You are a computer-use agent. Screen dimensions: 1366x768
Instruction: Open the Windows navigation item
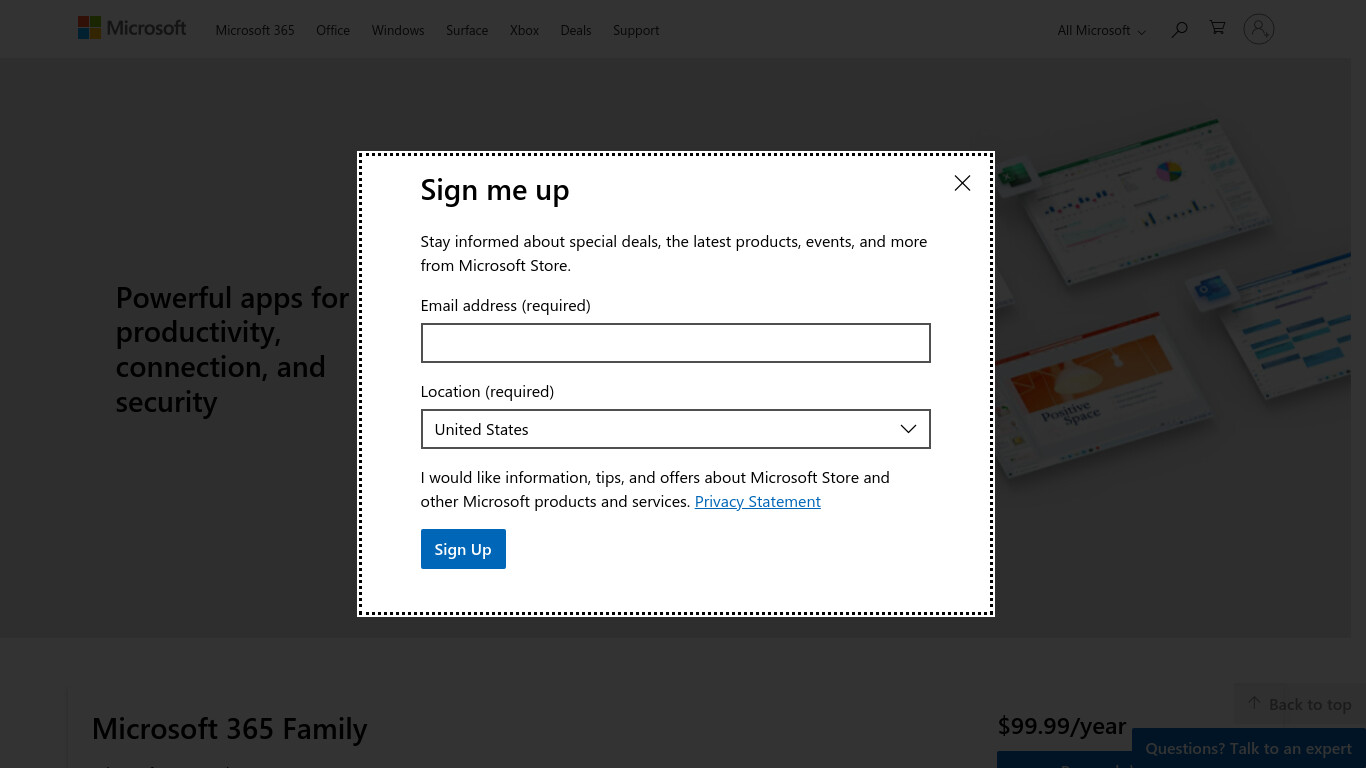point(398,31)
